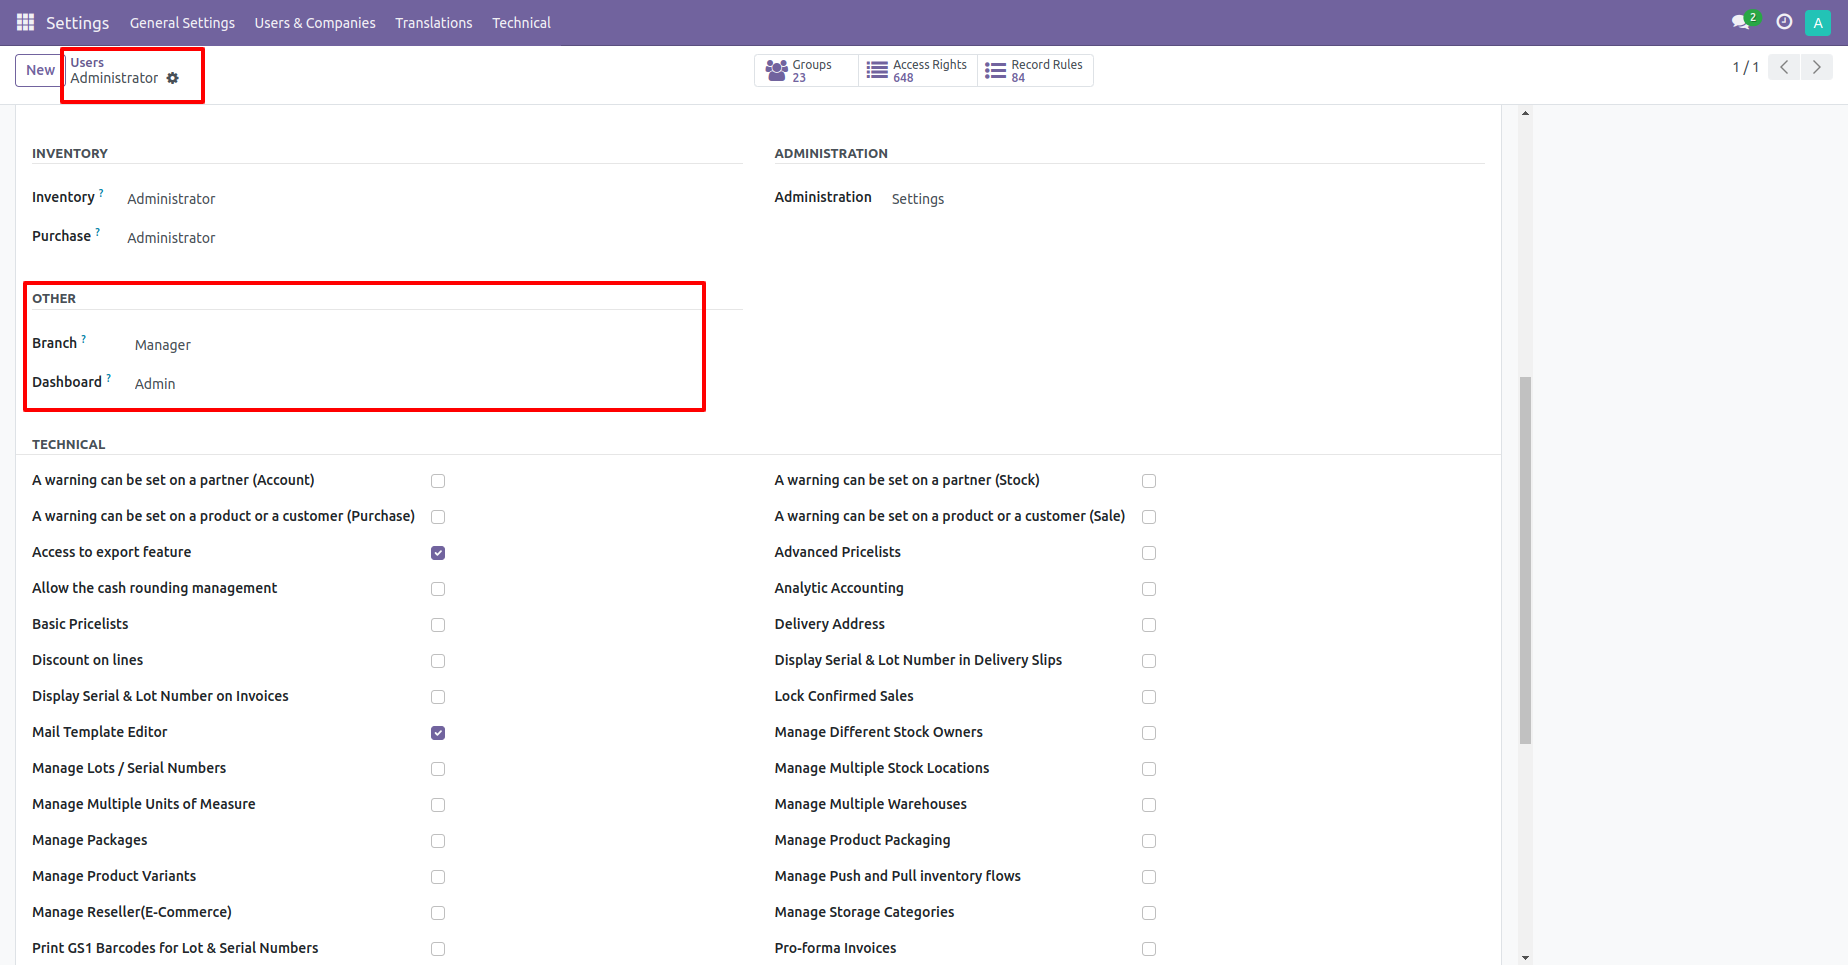The image size is (1848, 965).
Task: Open the Inventory role dropdown
Action: (171, 199)
